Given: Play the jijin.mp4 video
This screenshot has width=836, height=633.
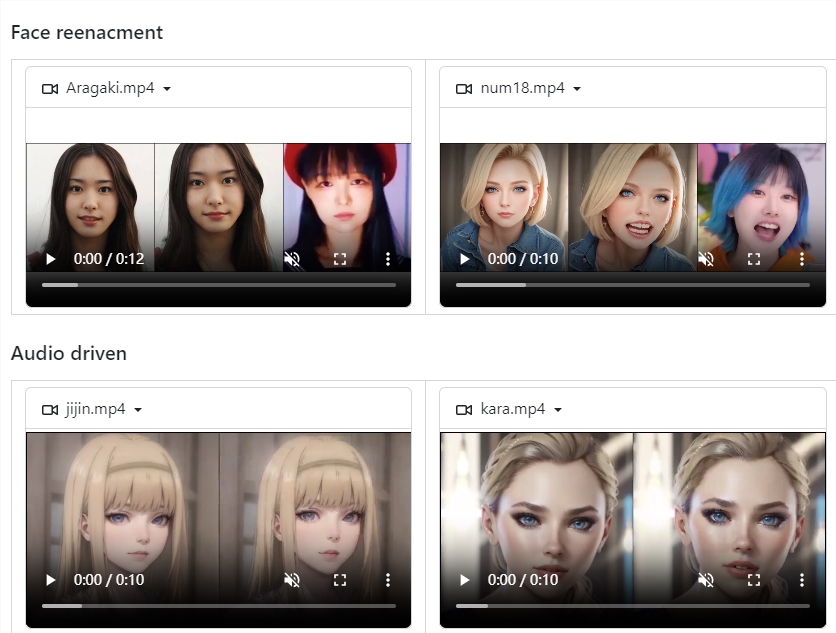Looking at the screenshot, I should pyautogui.click(x=51, y=580).
